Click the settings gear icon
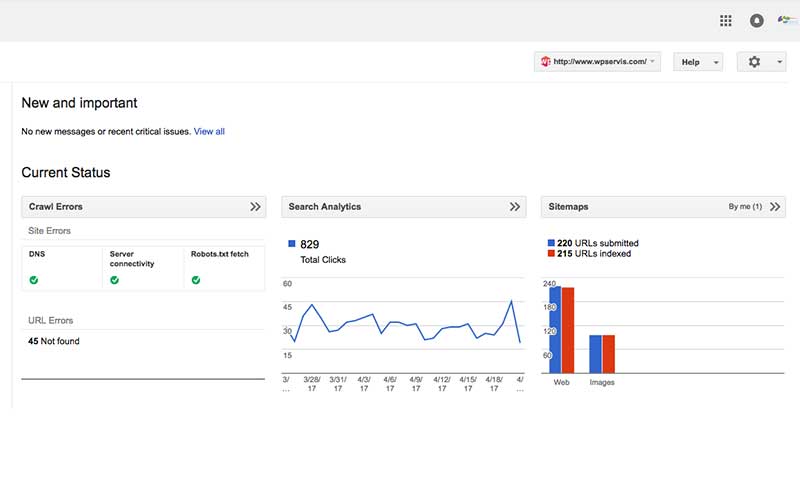This screenshot has height=500, width=800. pos(755,62)
